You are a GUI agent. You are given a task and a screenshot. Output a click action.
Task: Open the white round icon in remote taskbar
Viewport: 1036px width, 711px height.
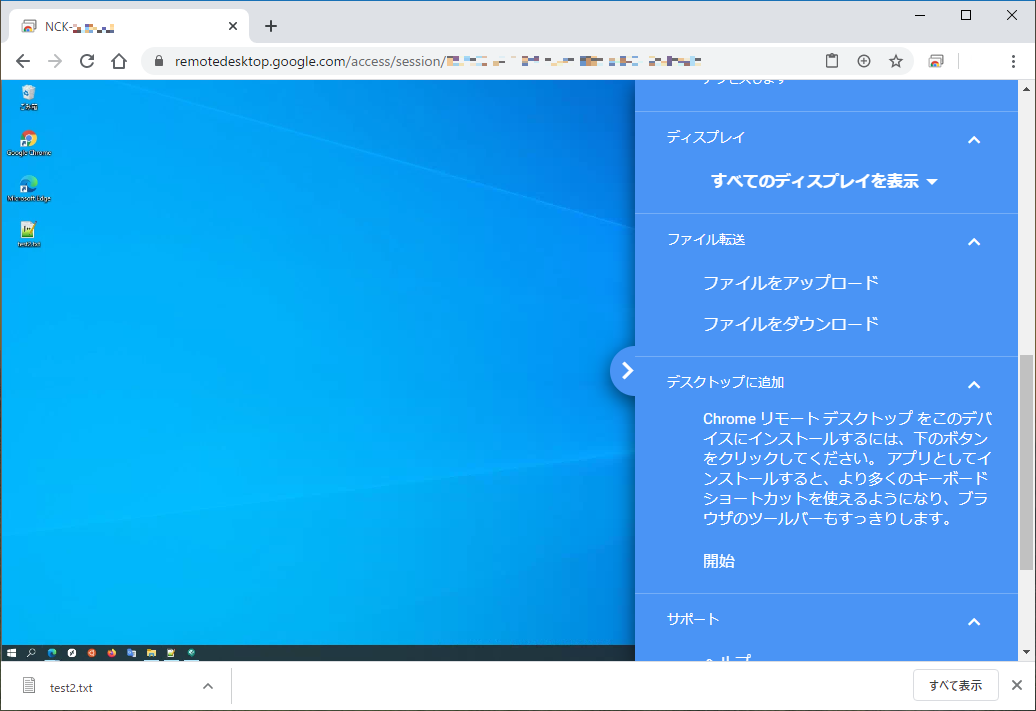[72, 653]
